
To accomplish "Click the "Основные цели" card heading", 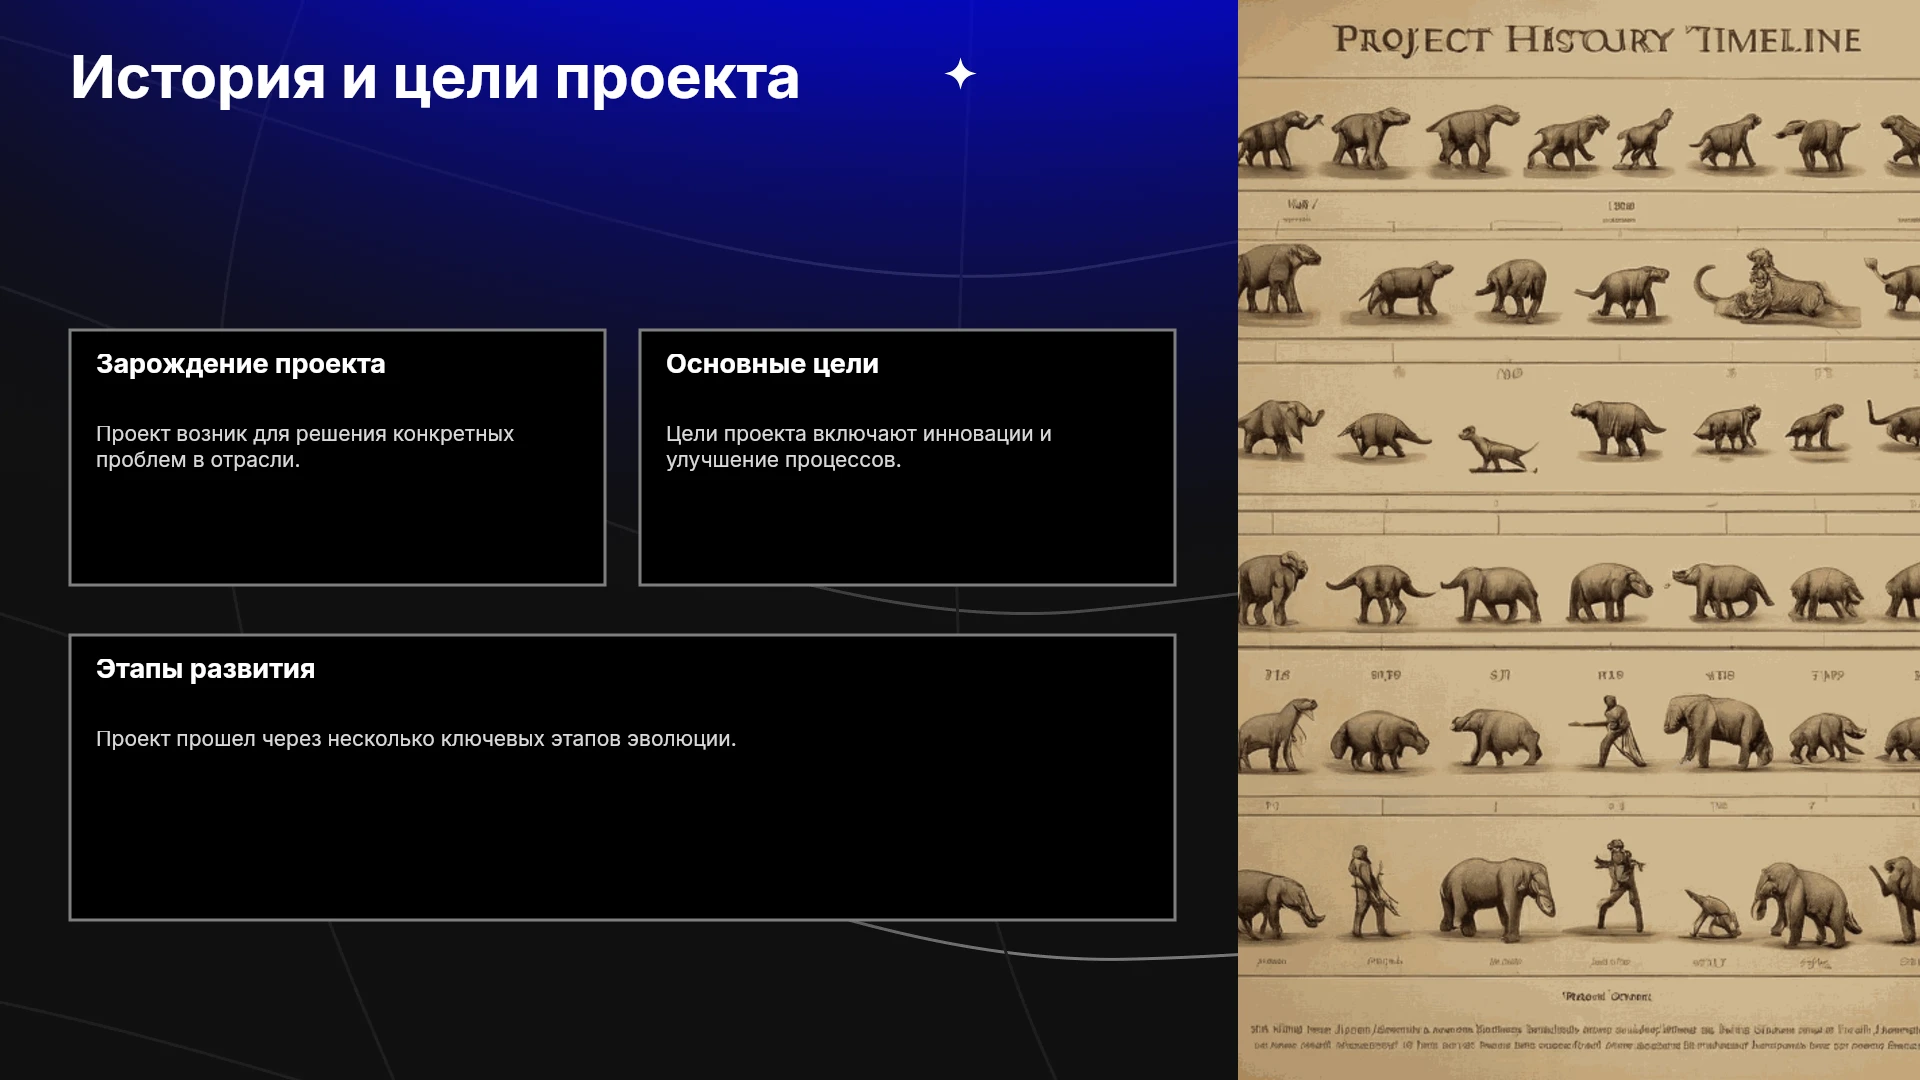I will click(x=772, y=364).
